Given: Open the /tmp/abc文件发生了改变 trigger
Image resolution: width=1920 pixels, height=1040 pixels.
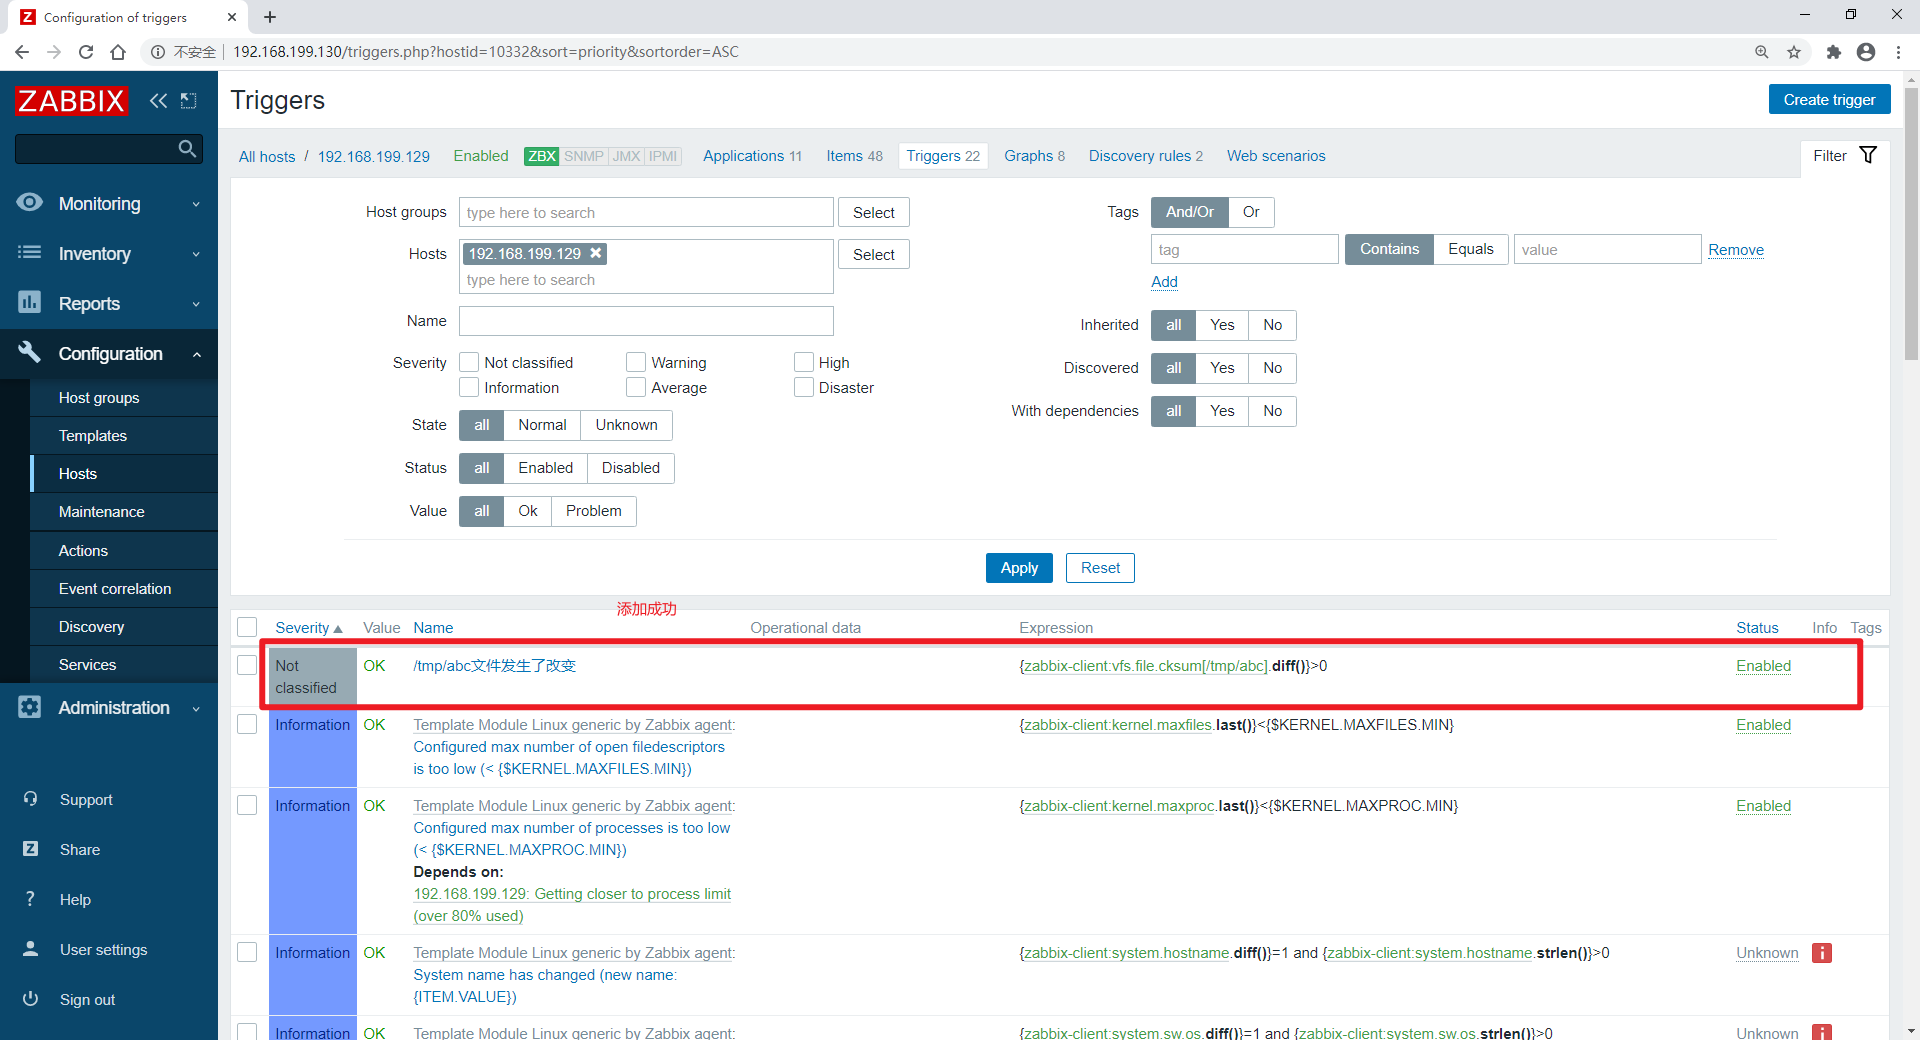Looking at the screenshot, I should pyautogui.click(x=494, y=666).
